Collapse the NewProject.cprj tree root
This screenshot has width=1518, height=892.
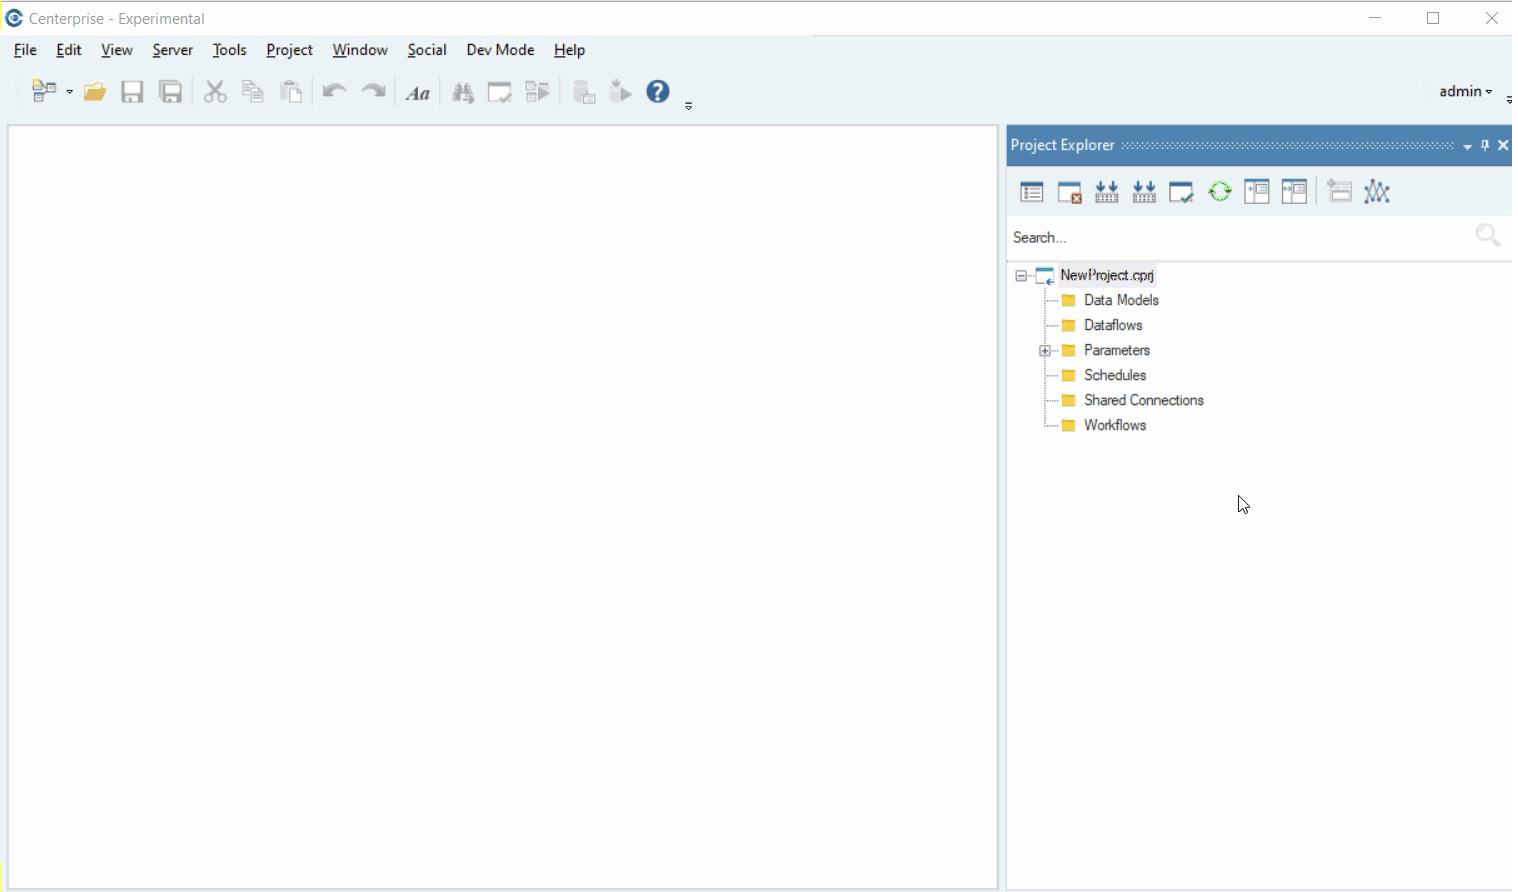(1020, 276)
